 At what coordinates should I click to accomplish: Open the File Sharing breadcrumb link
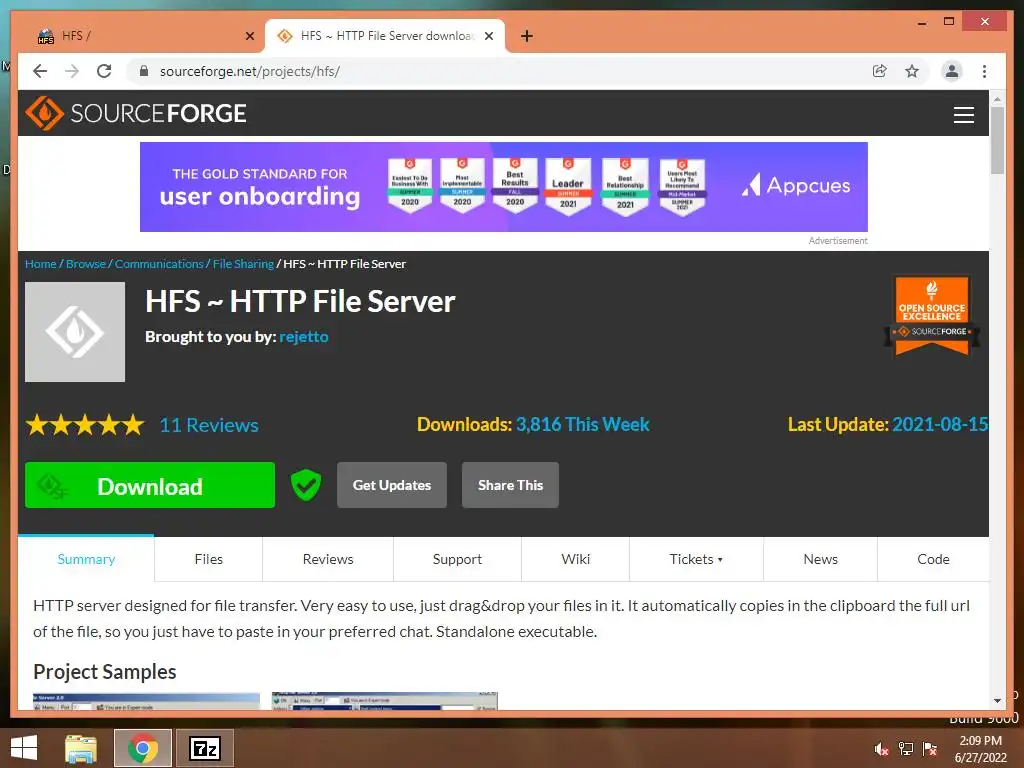pyautogui.click(x=243, y=264)
